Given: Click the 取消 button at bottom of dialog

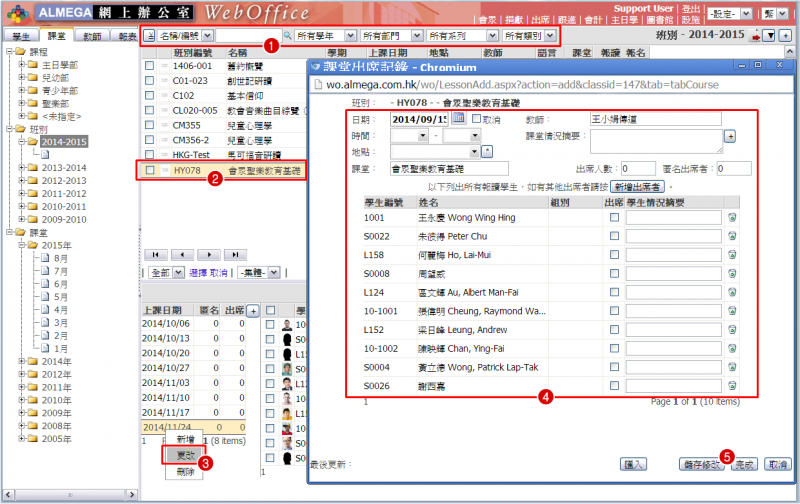Looking at the screenshot, I should pyautogui.click(x=778, y=464).
